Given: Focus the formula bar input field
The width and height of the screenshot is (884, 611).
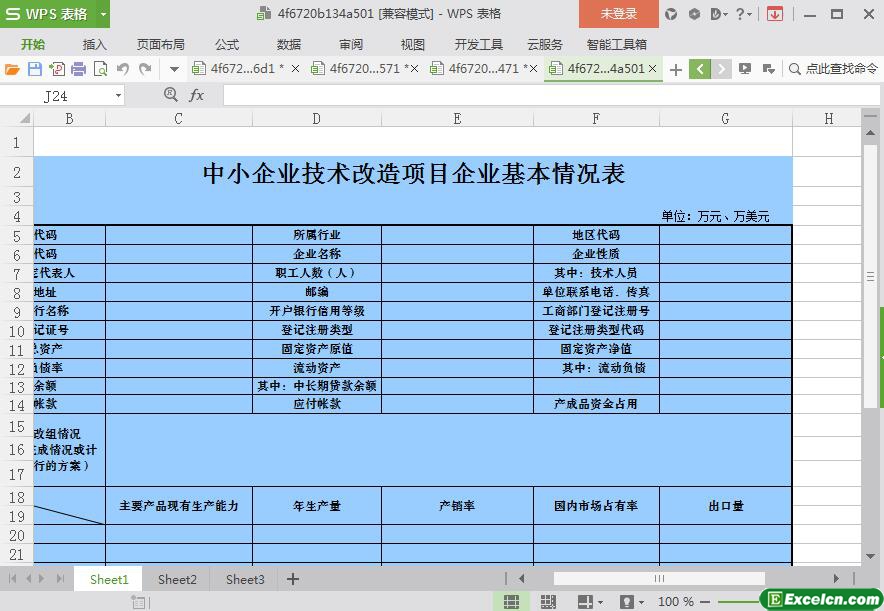Looking at the screenshot, I should (551, 95).
